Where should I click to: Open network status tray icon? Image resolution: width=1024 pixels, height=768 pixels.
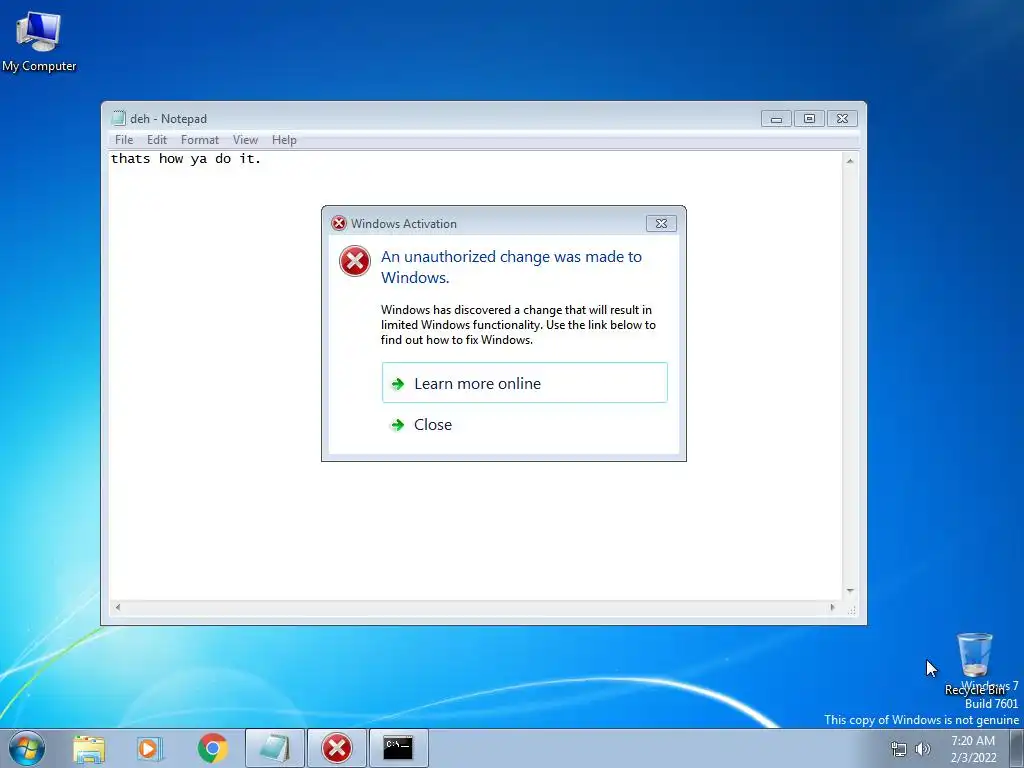(899, 749)
